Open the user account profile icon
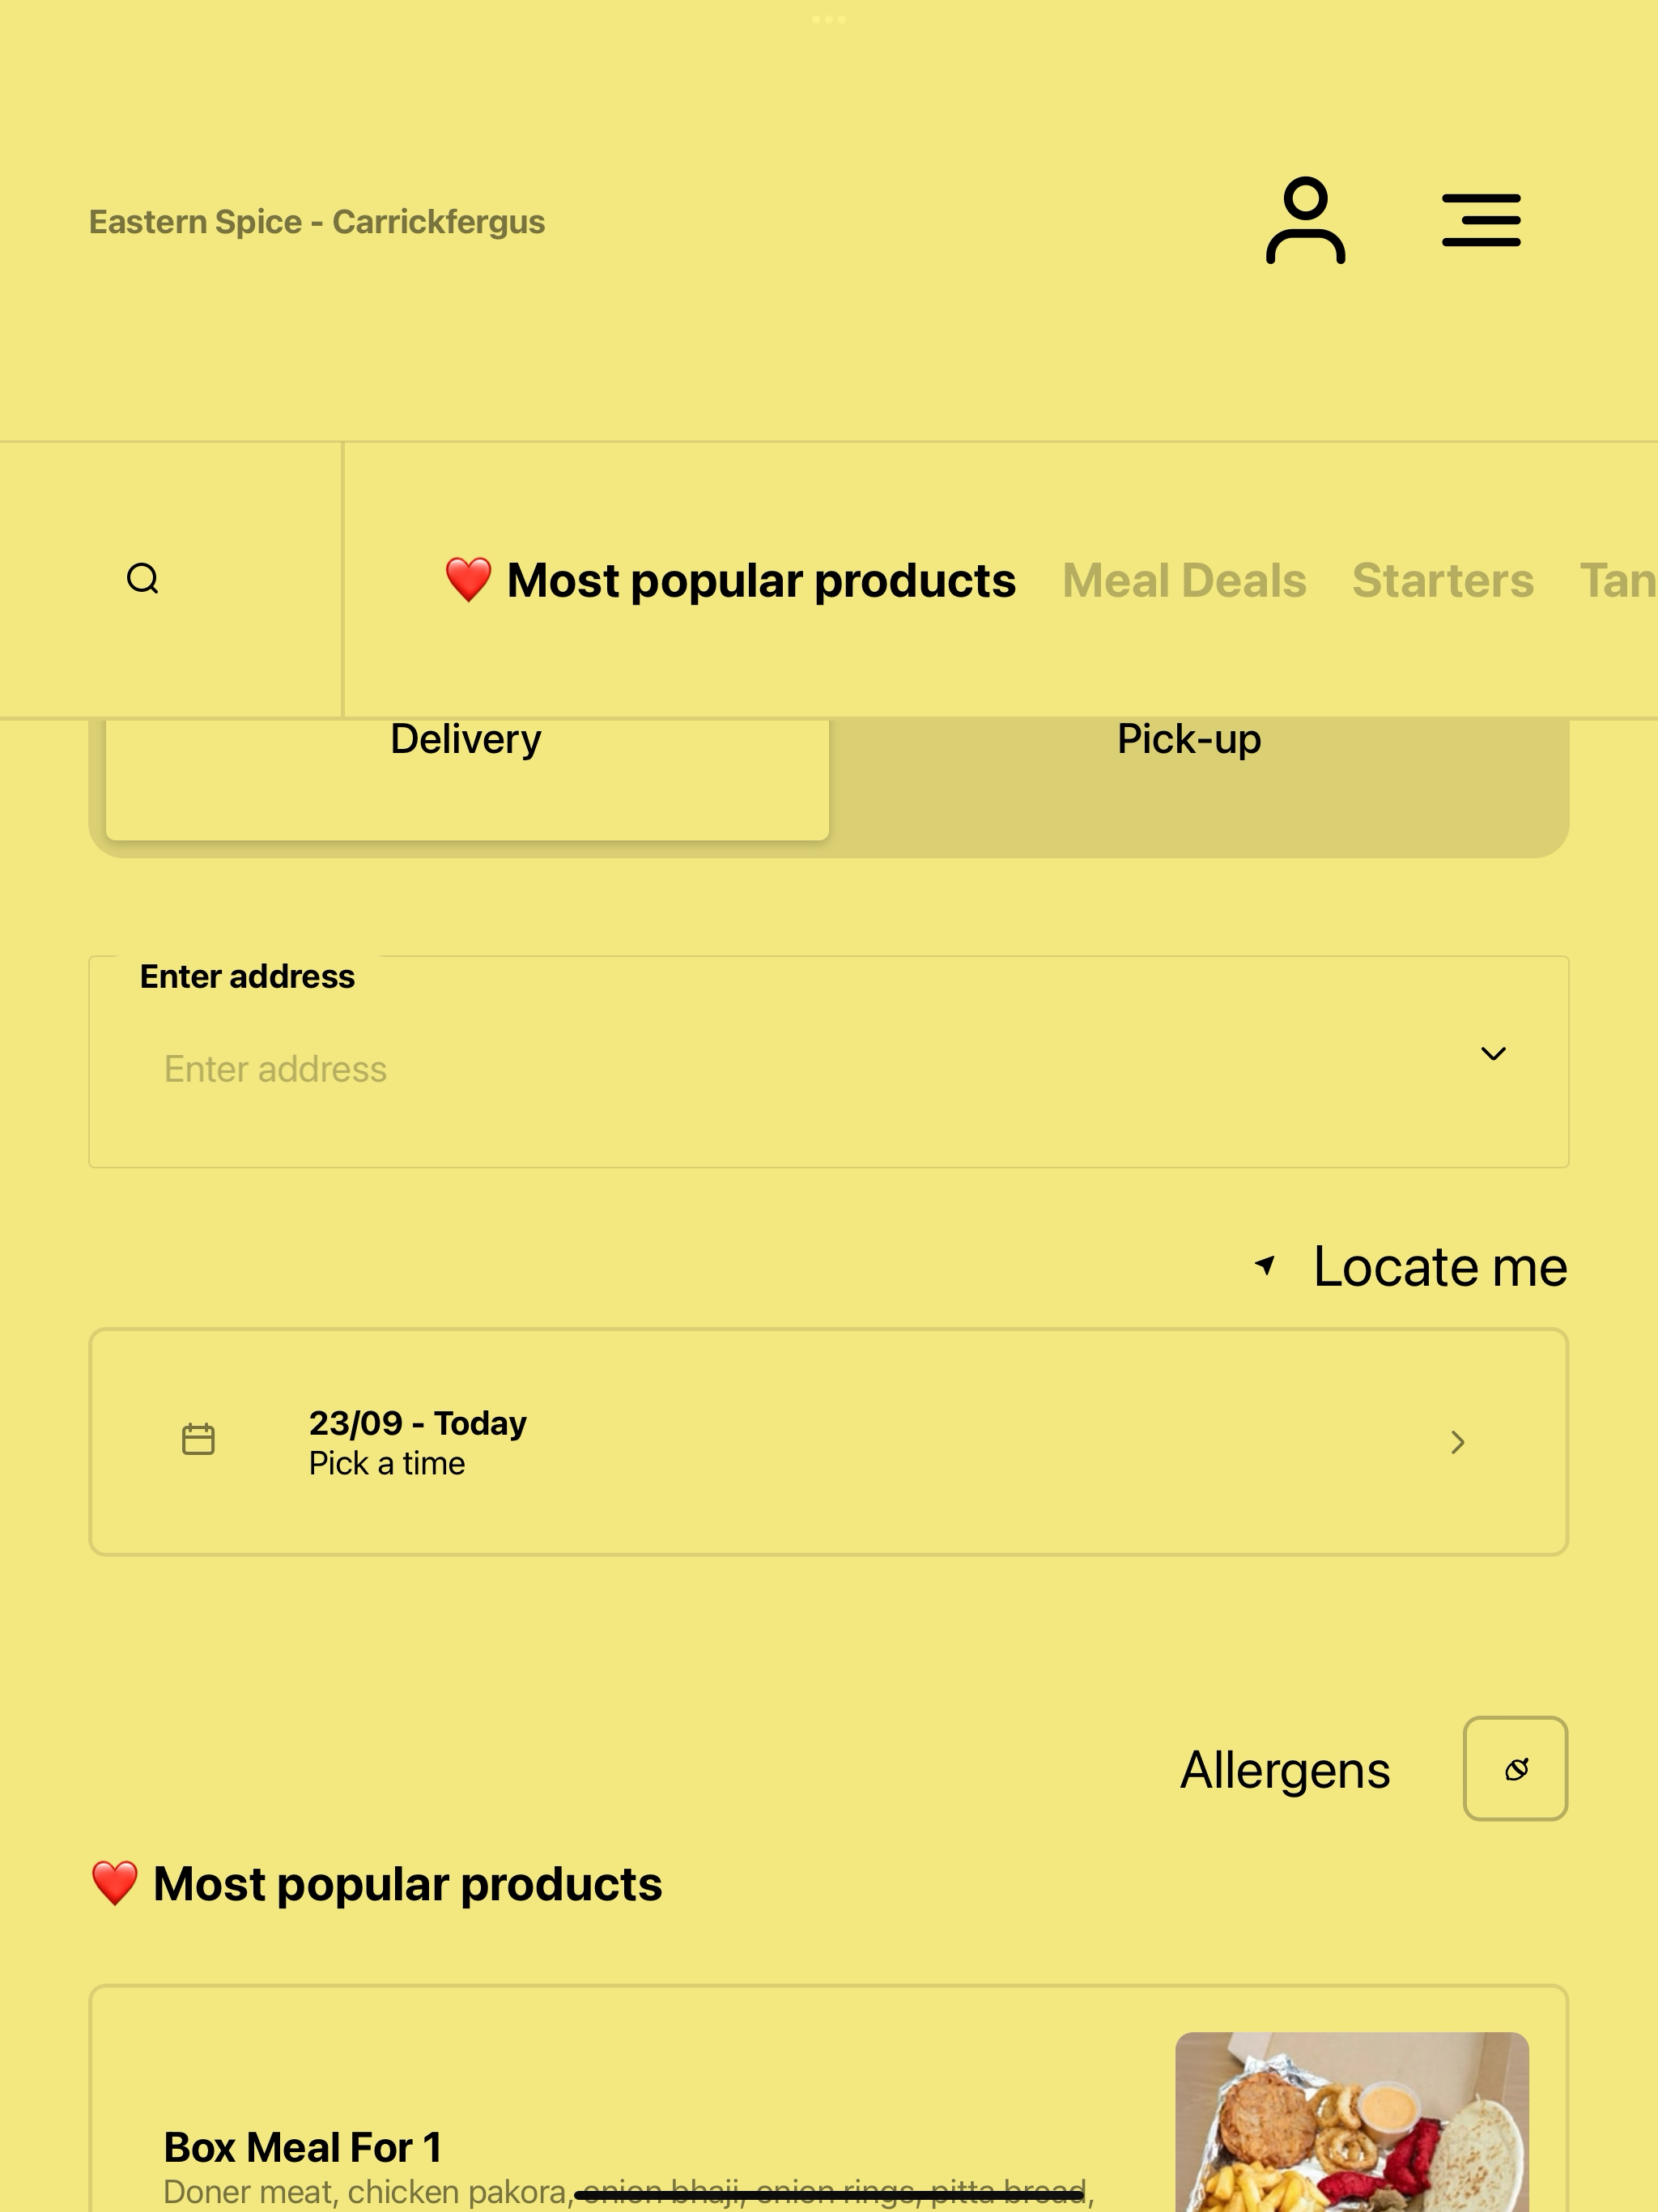Viewport: 1658px width, 2212px height. (1305, 220)
